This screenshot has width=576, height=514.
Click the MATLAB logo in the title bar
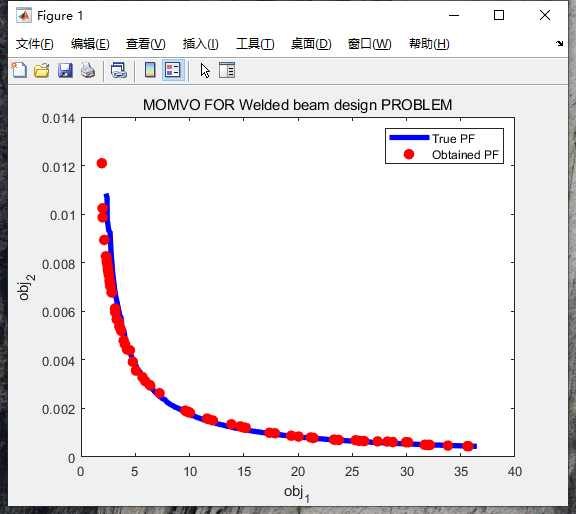(x=24, y=15)
